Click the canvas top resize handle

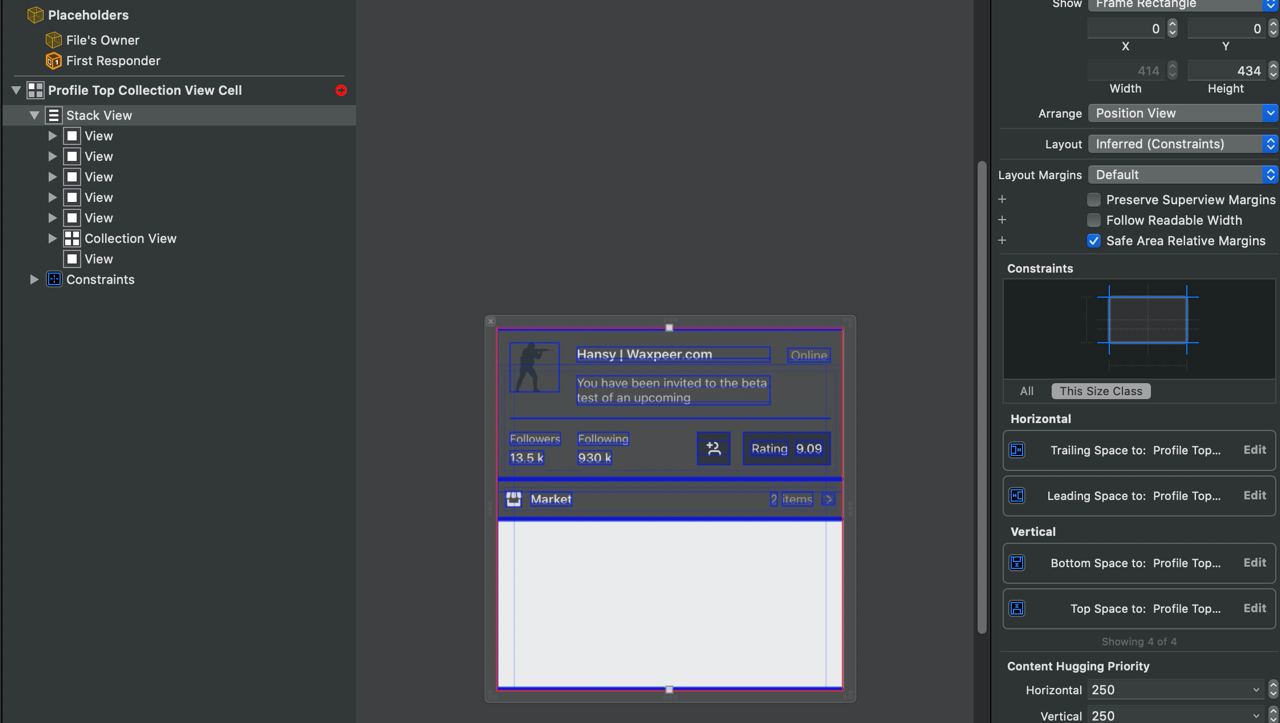pyautogui.click(x=669, y=327)
